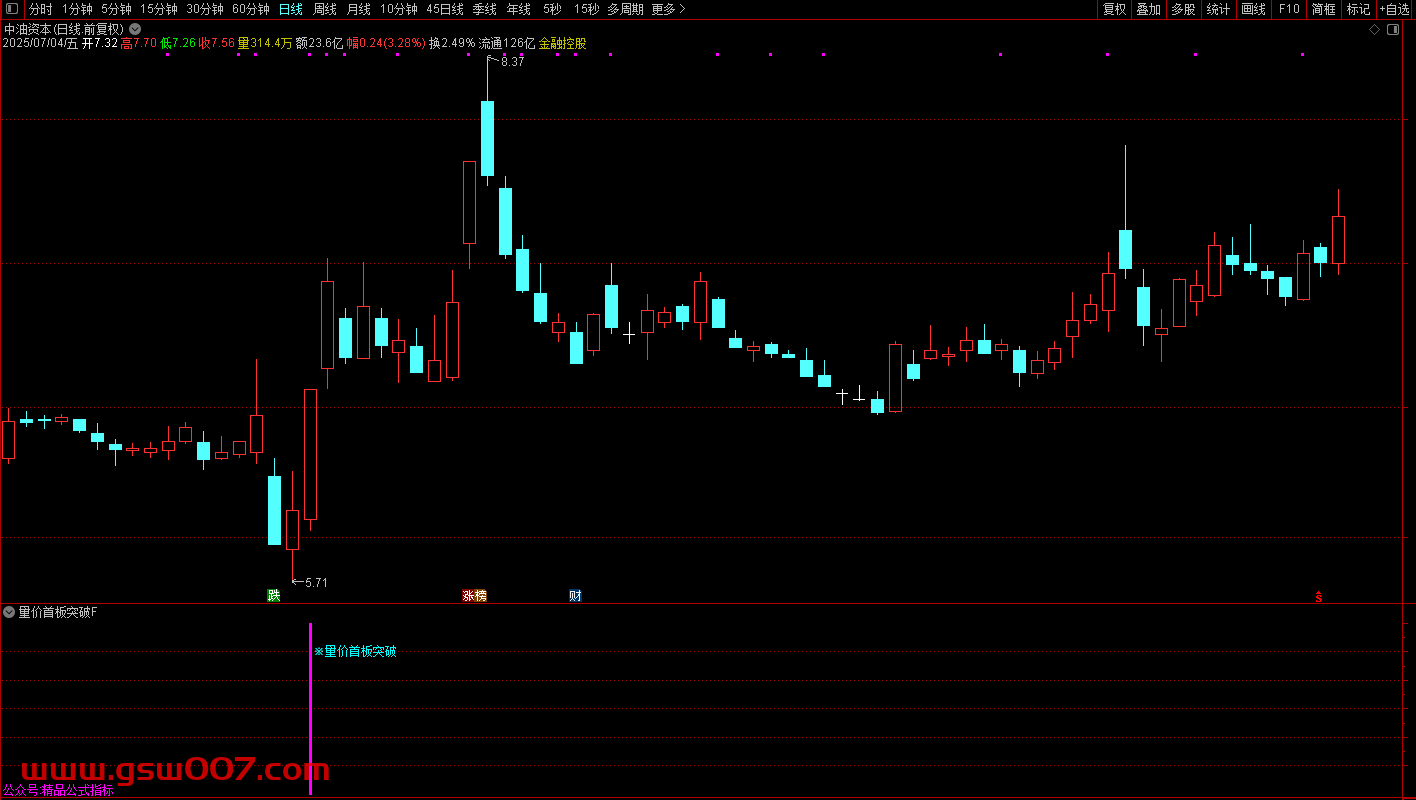Image resolution: width=1416 pixels, height=800 pixels.
Task: Click the red S marker at bottom right
Action: pyautogui.click(x=1318, y=597)
